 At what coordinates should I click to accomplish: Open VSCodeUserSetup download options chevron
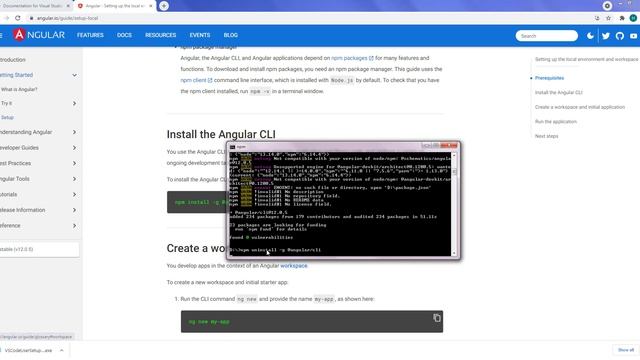tap(62, 350)
